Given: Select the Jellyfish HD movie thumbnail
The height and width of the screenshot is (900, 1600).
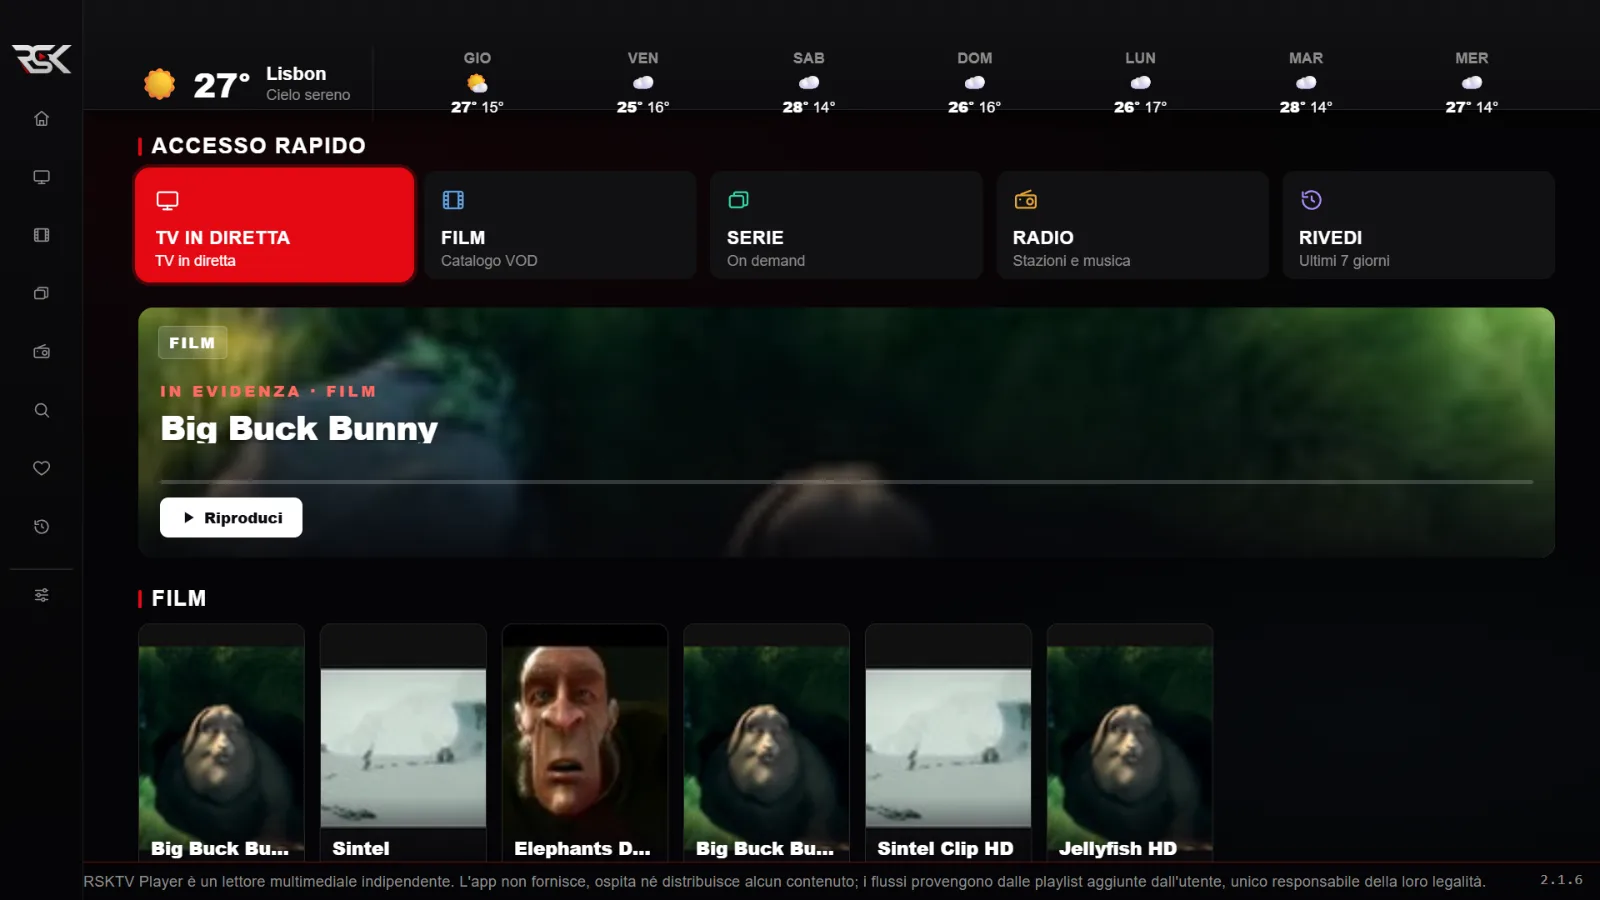Looking at the screenshot, I should (x=1130, y=742).
